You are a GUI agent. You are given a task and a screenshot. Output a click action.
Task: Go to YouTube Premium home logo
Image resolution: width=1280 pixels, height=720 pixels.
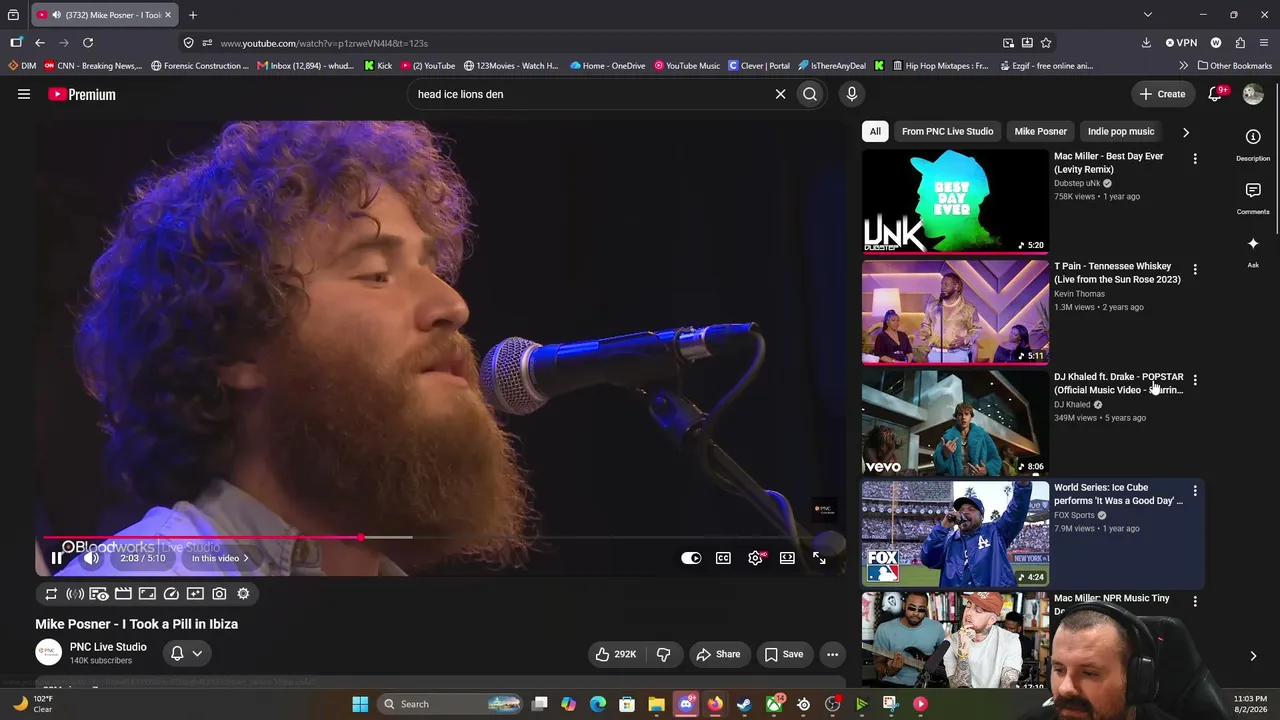click(x=82, y=94)
